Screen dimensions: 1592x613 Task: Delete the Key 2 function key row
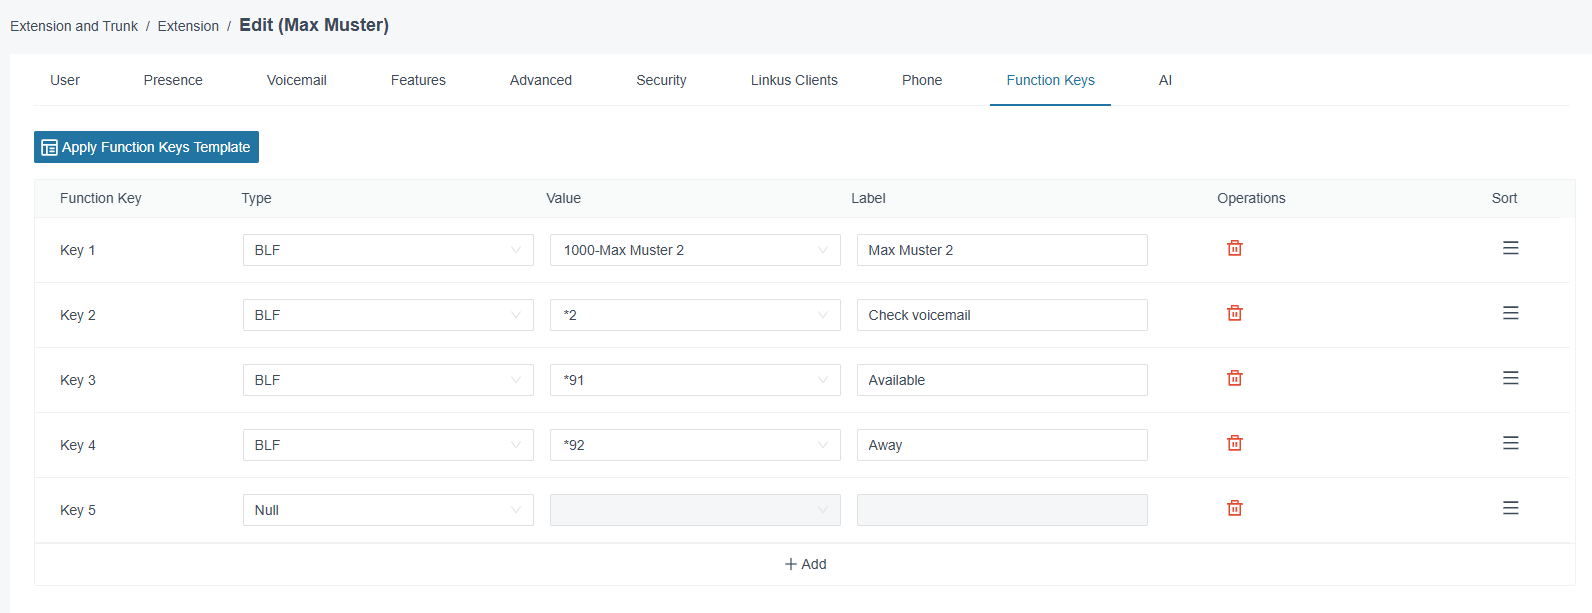point(1235,313)
